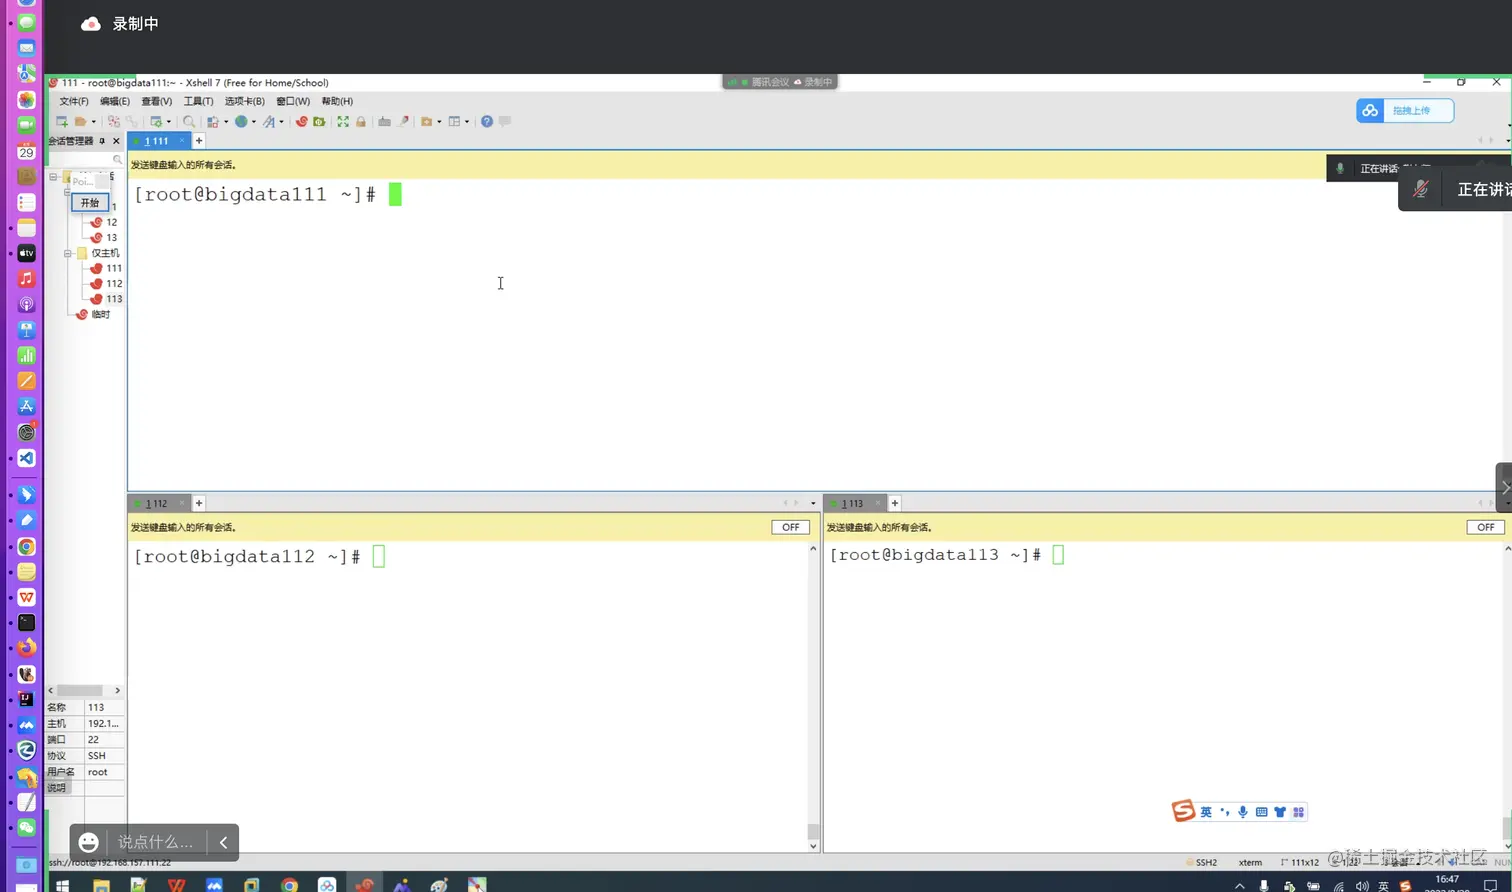Select session 112 under 仅主机
This screenshot has height=892, width=1512.
106,283
